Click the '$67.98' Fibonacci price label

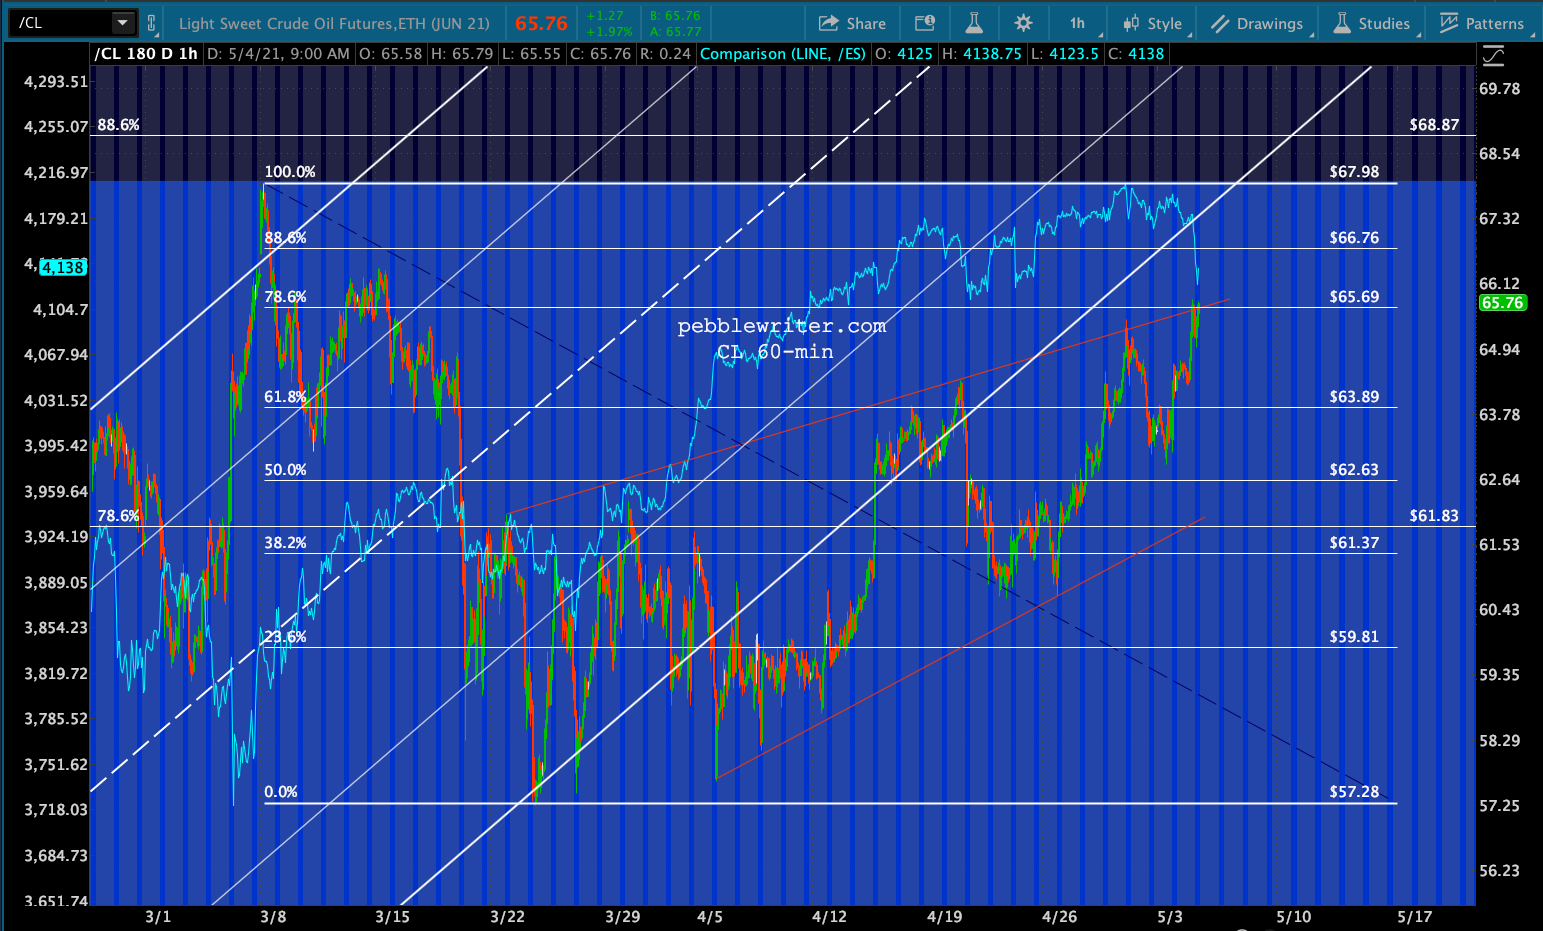coord(1354,172)
